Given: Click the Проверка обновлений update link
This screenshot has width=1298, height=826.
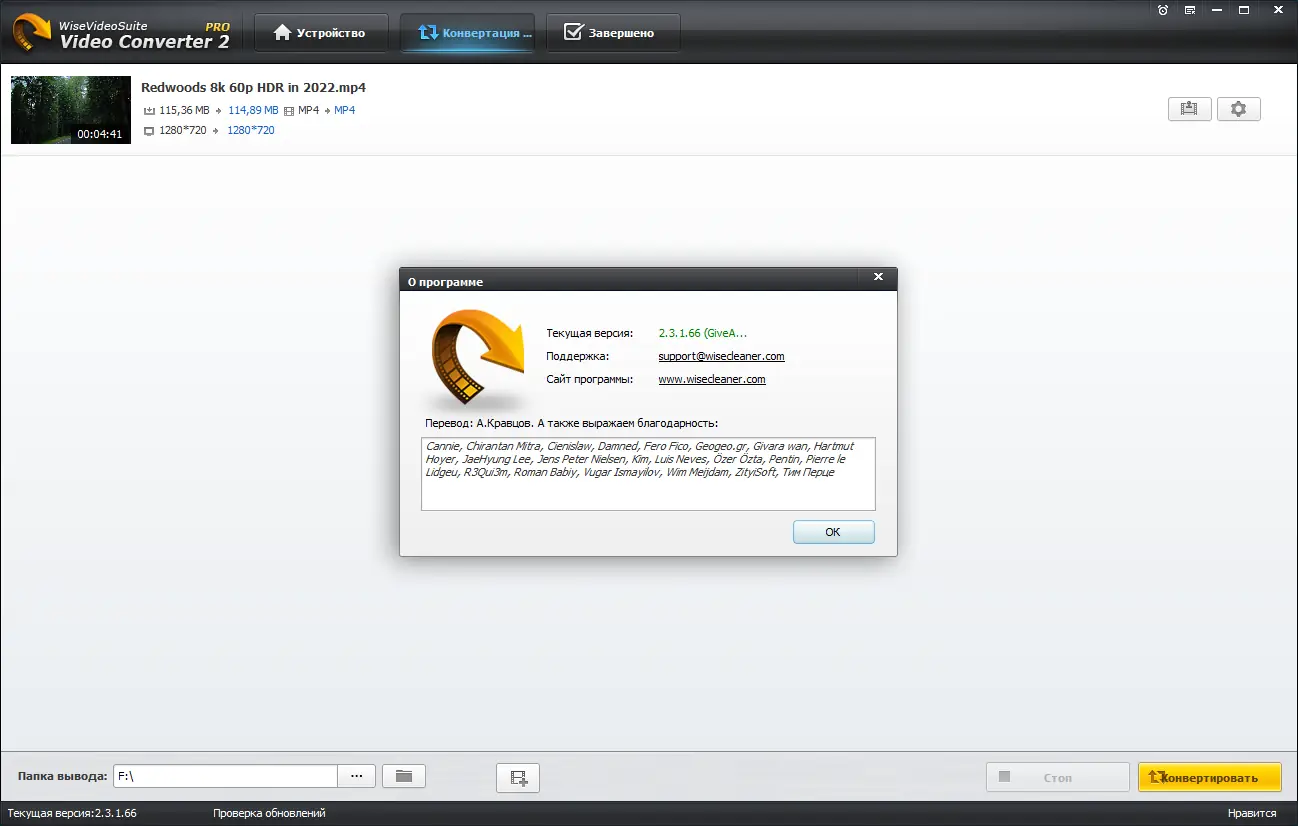Looking at the screenshot, I should (x=270, y=813).
